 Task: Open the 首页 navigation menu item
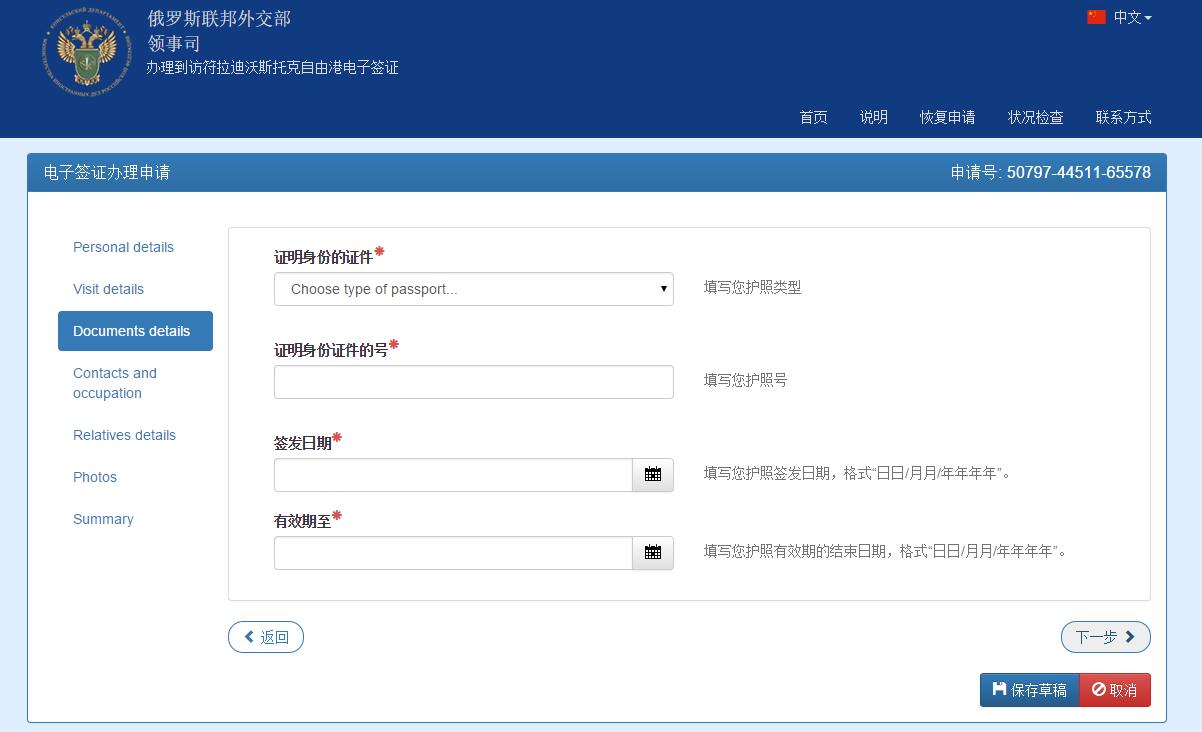813,117
